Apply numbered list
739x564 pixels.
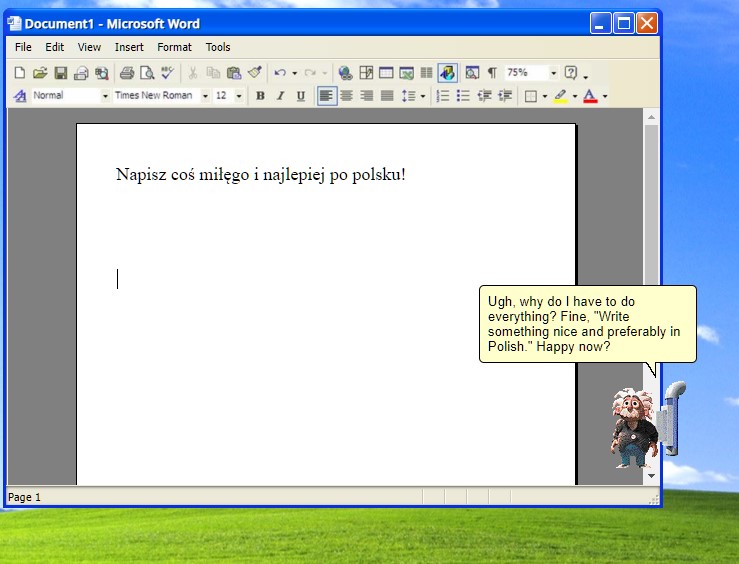click(x=443, y=96)
